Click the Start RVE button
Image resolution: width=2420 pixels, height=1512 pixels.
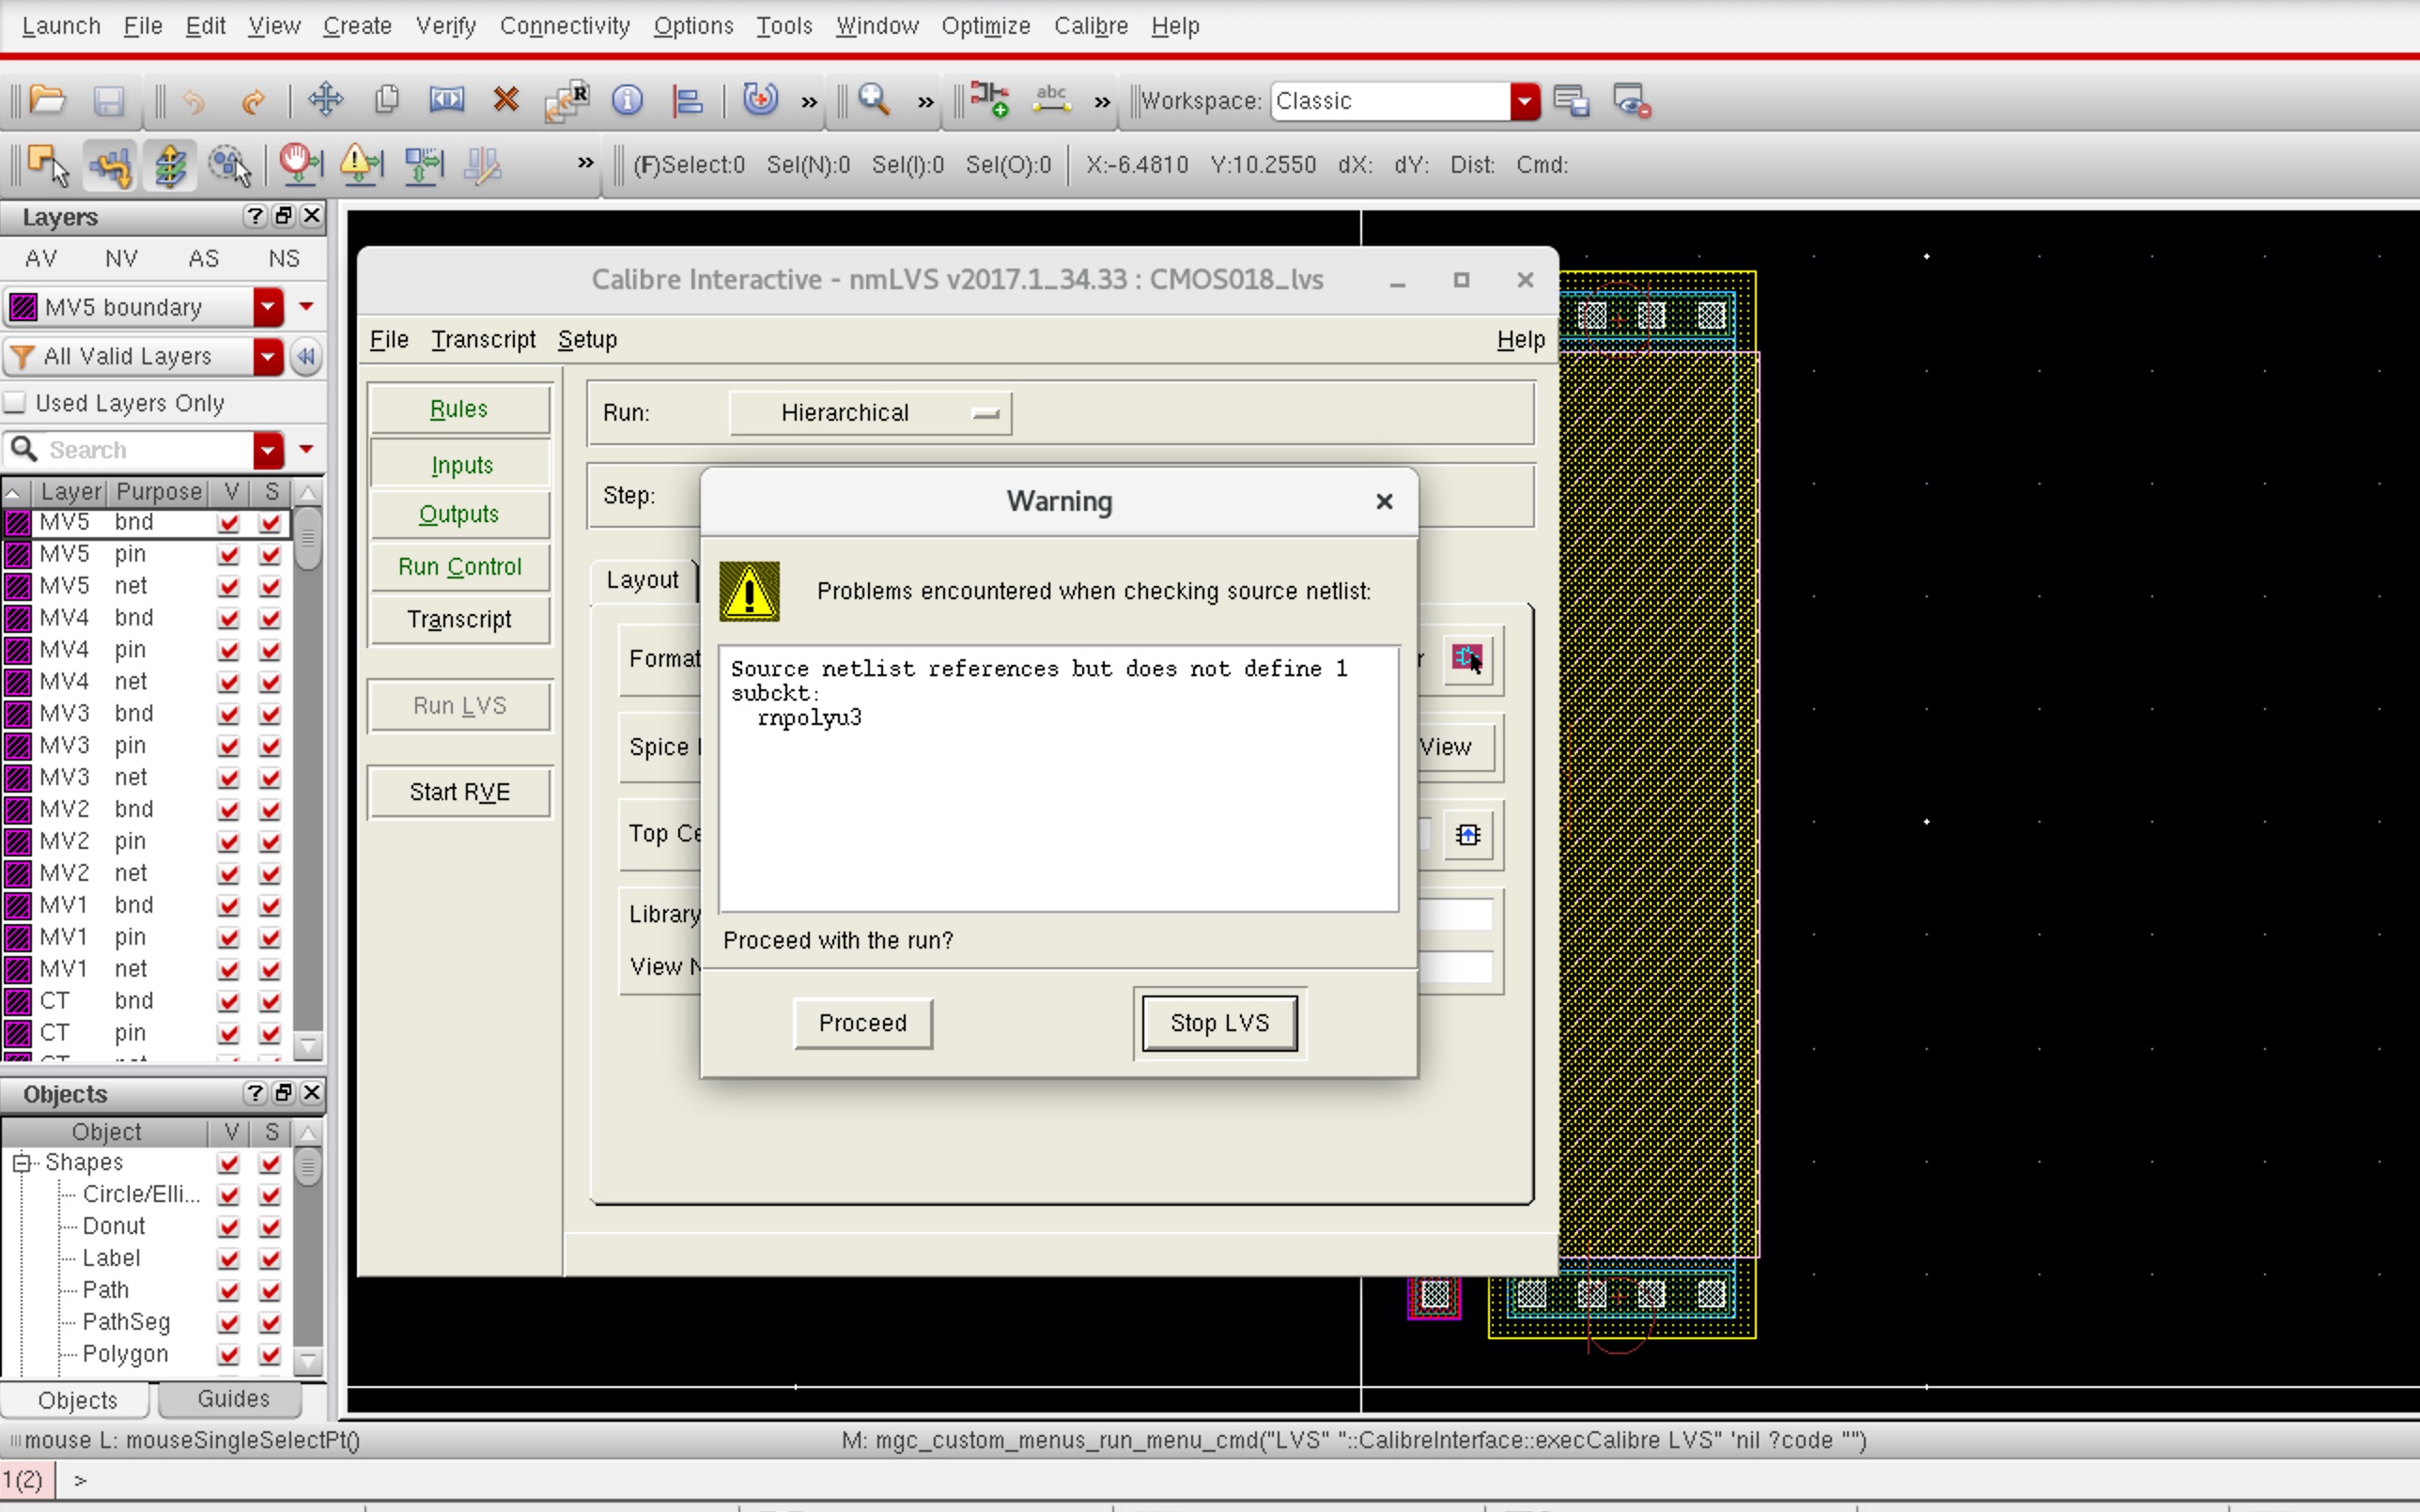pyautogui.click(x=459, y=792)
